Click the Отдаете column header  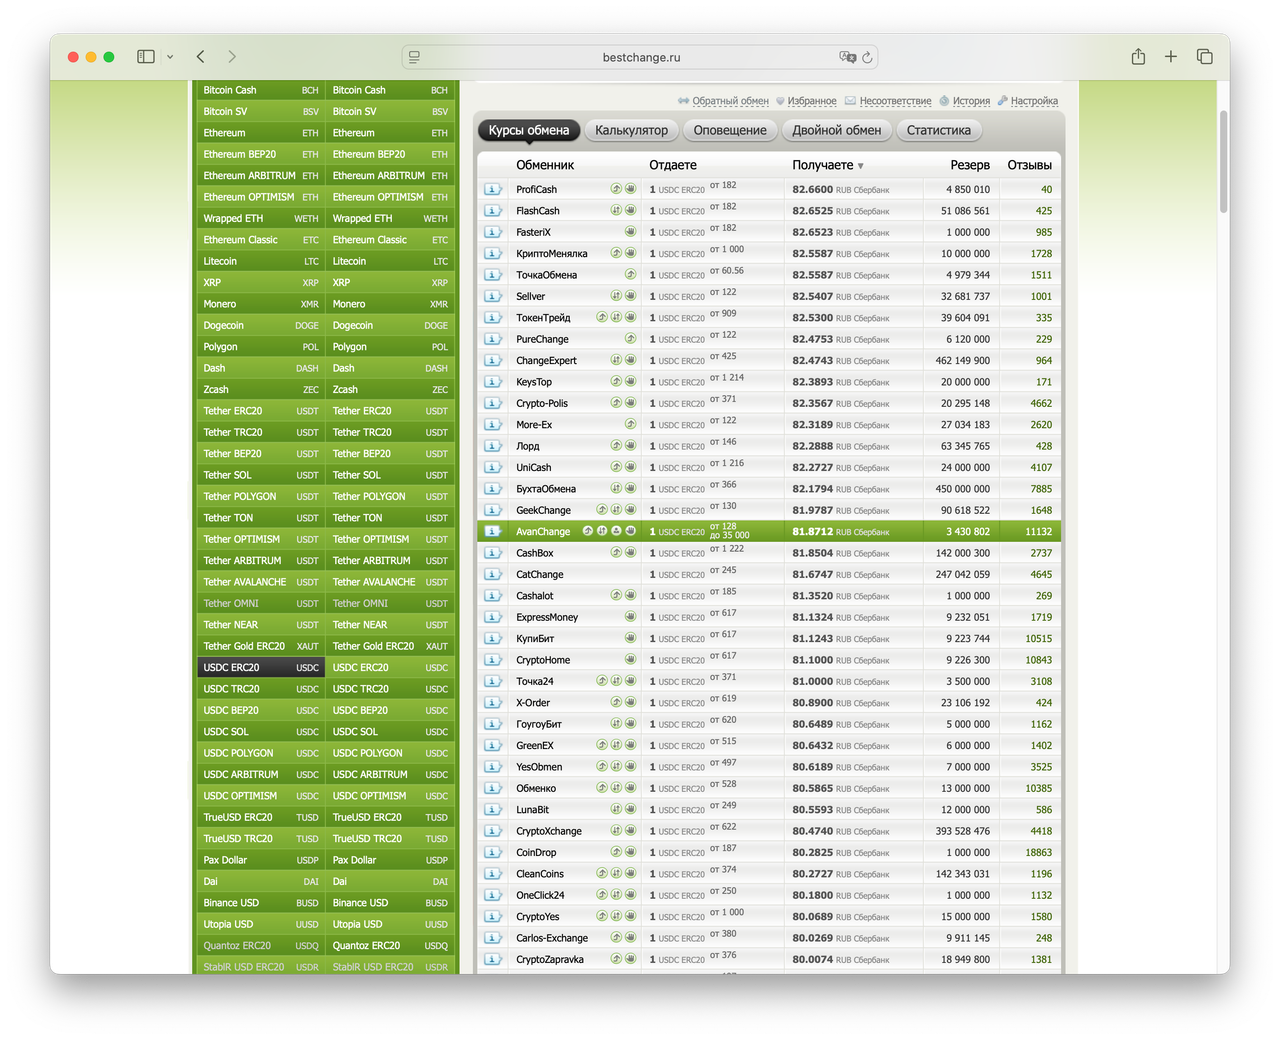(673, 165)
